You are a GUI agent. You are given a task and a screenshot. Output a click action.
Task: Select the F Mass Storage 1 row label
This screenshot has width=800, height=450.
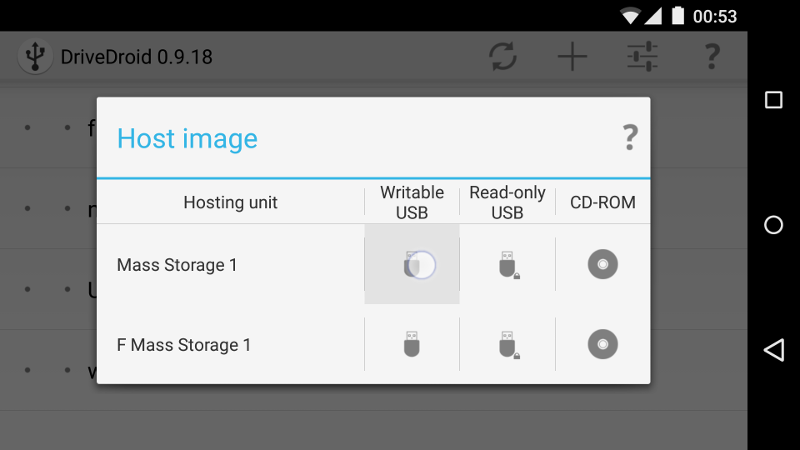[x=184, y=345]
